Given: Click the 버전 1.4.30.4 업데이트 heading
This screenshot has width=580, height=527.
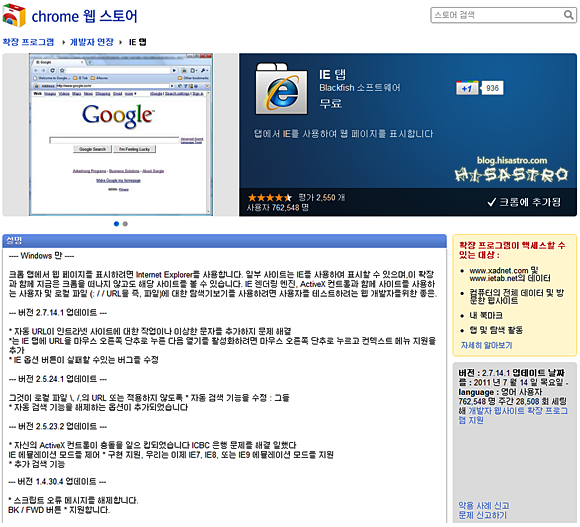Looking at the screenshot, I should (57, 482).
